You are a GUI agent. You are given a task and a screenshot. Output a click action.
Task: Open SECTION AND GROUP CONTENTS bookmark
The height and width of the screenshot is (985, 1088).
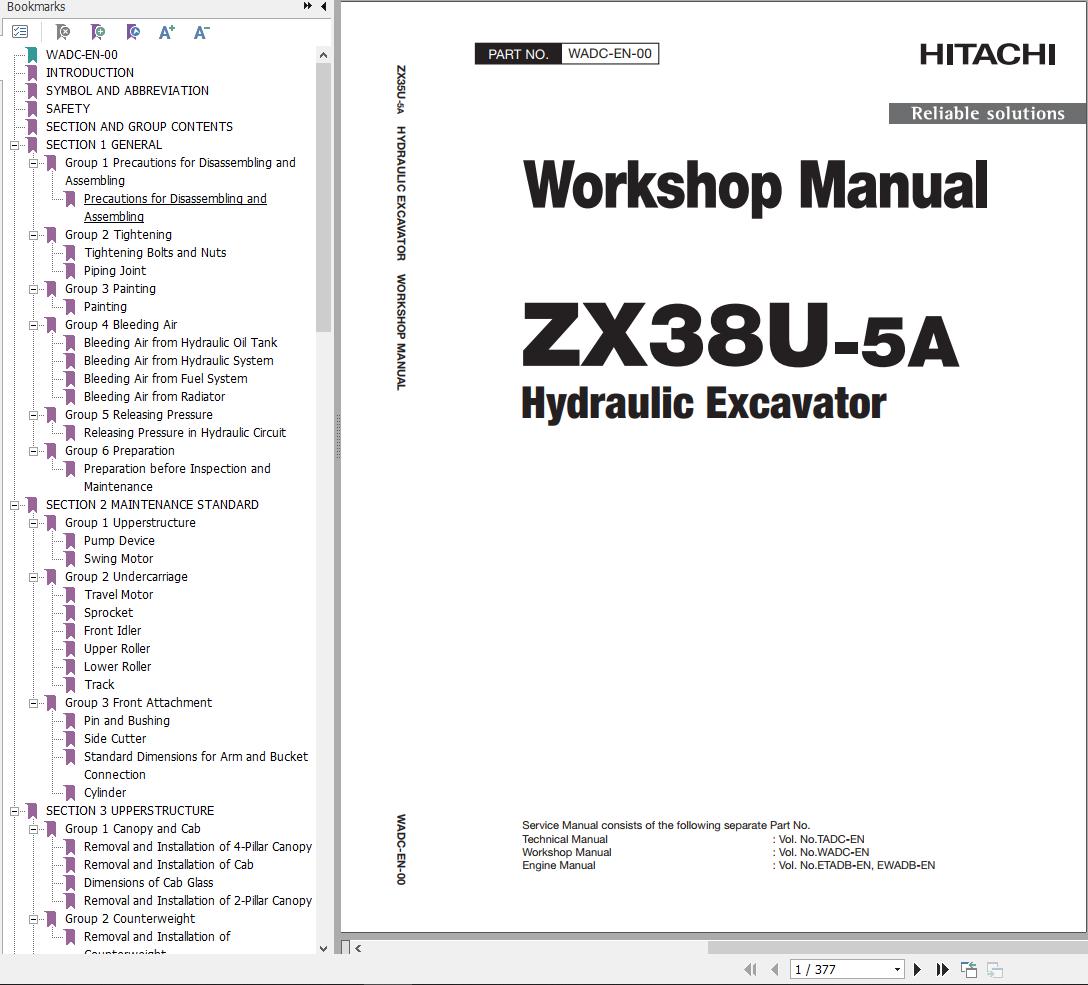pos(139,126)
